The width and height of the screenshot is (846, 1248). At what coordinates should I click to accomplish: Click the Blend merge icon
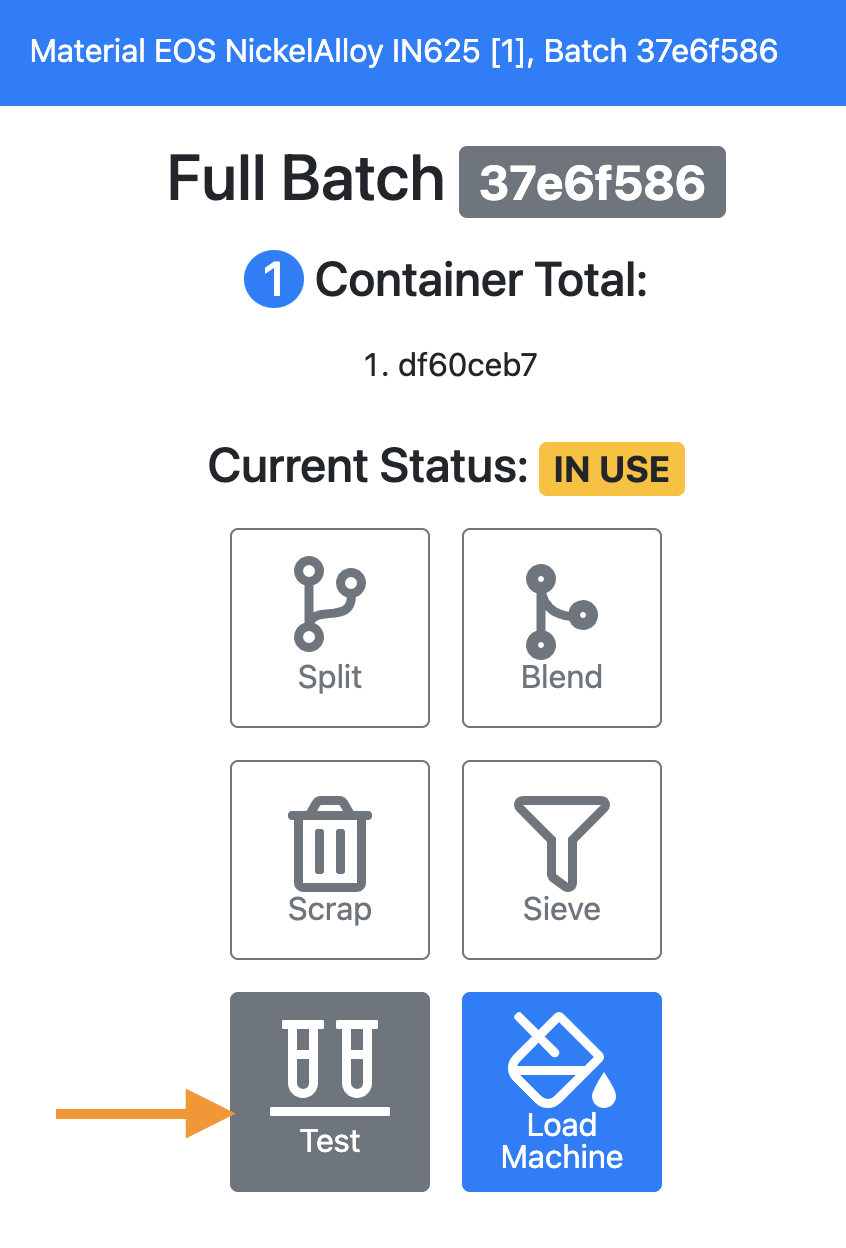pyautogui.click(x=561, y=610)
